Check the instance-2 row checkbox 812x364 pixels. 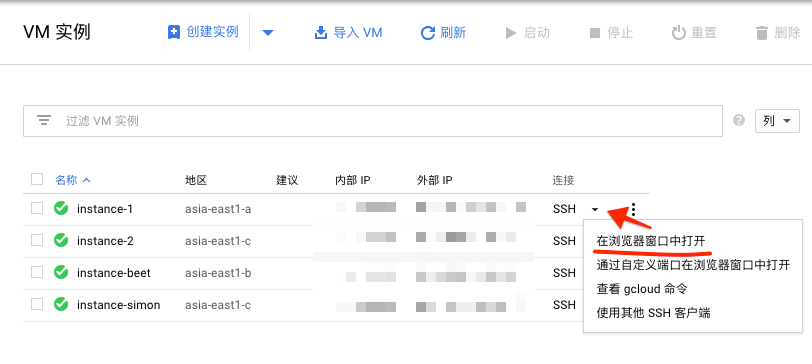click(37, 241)
